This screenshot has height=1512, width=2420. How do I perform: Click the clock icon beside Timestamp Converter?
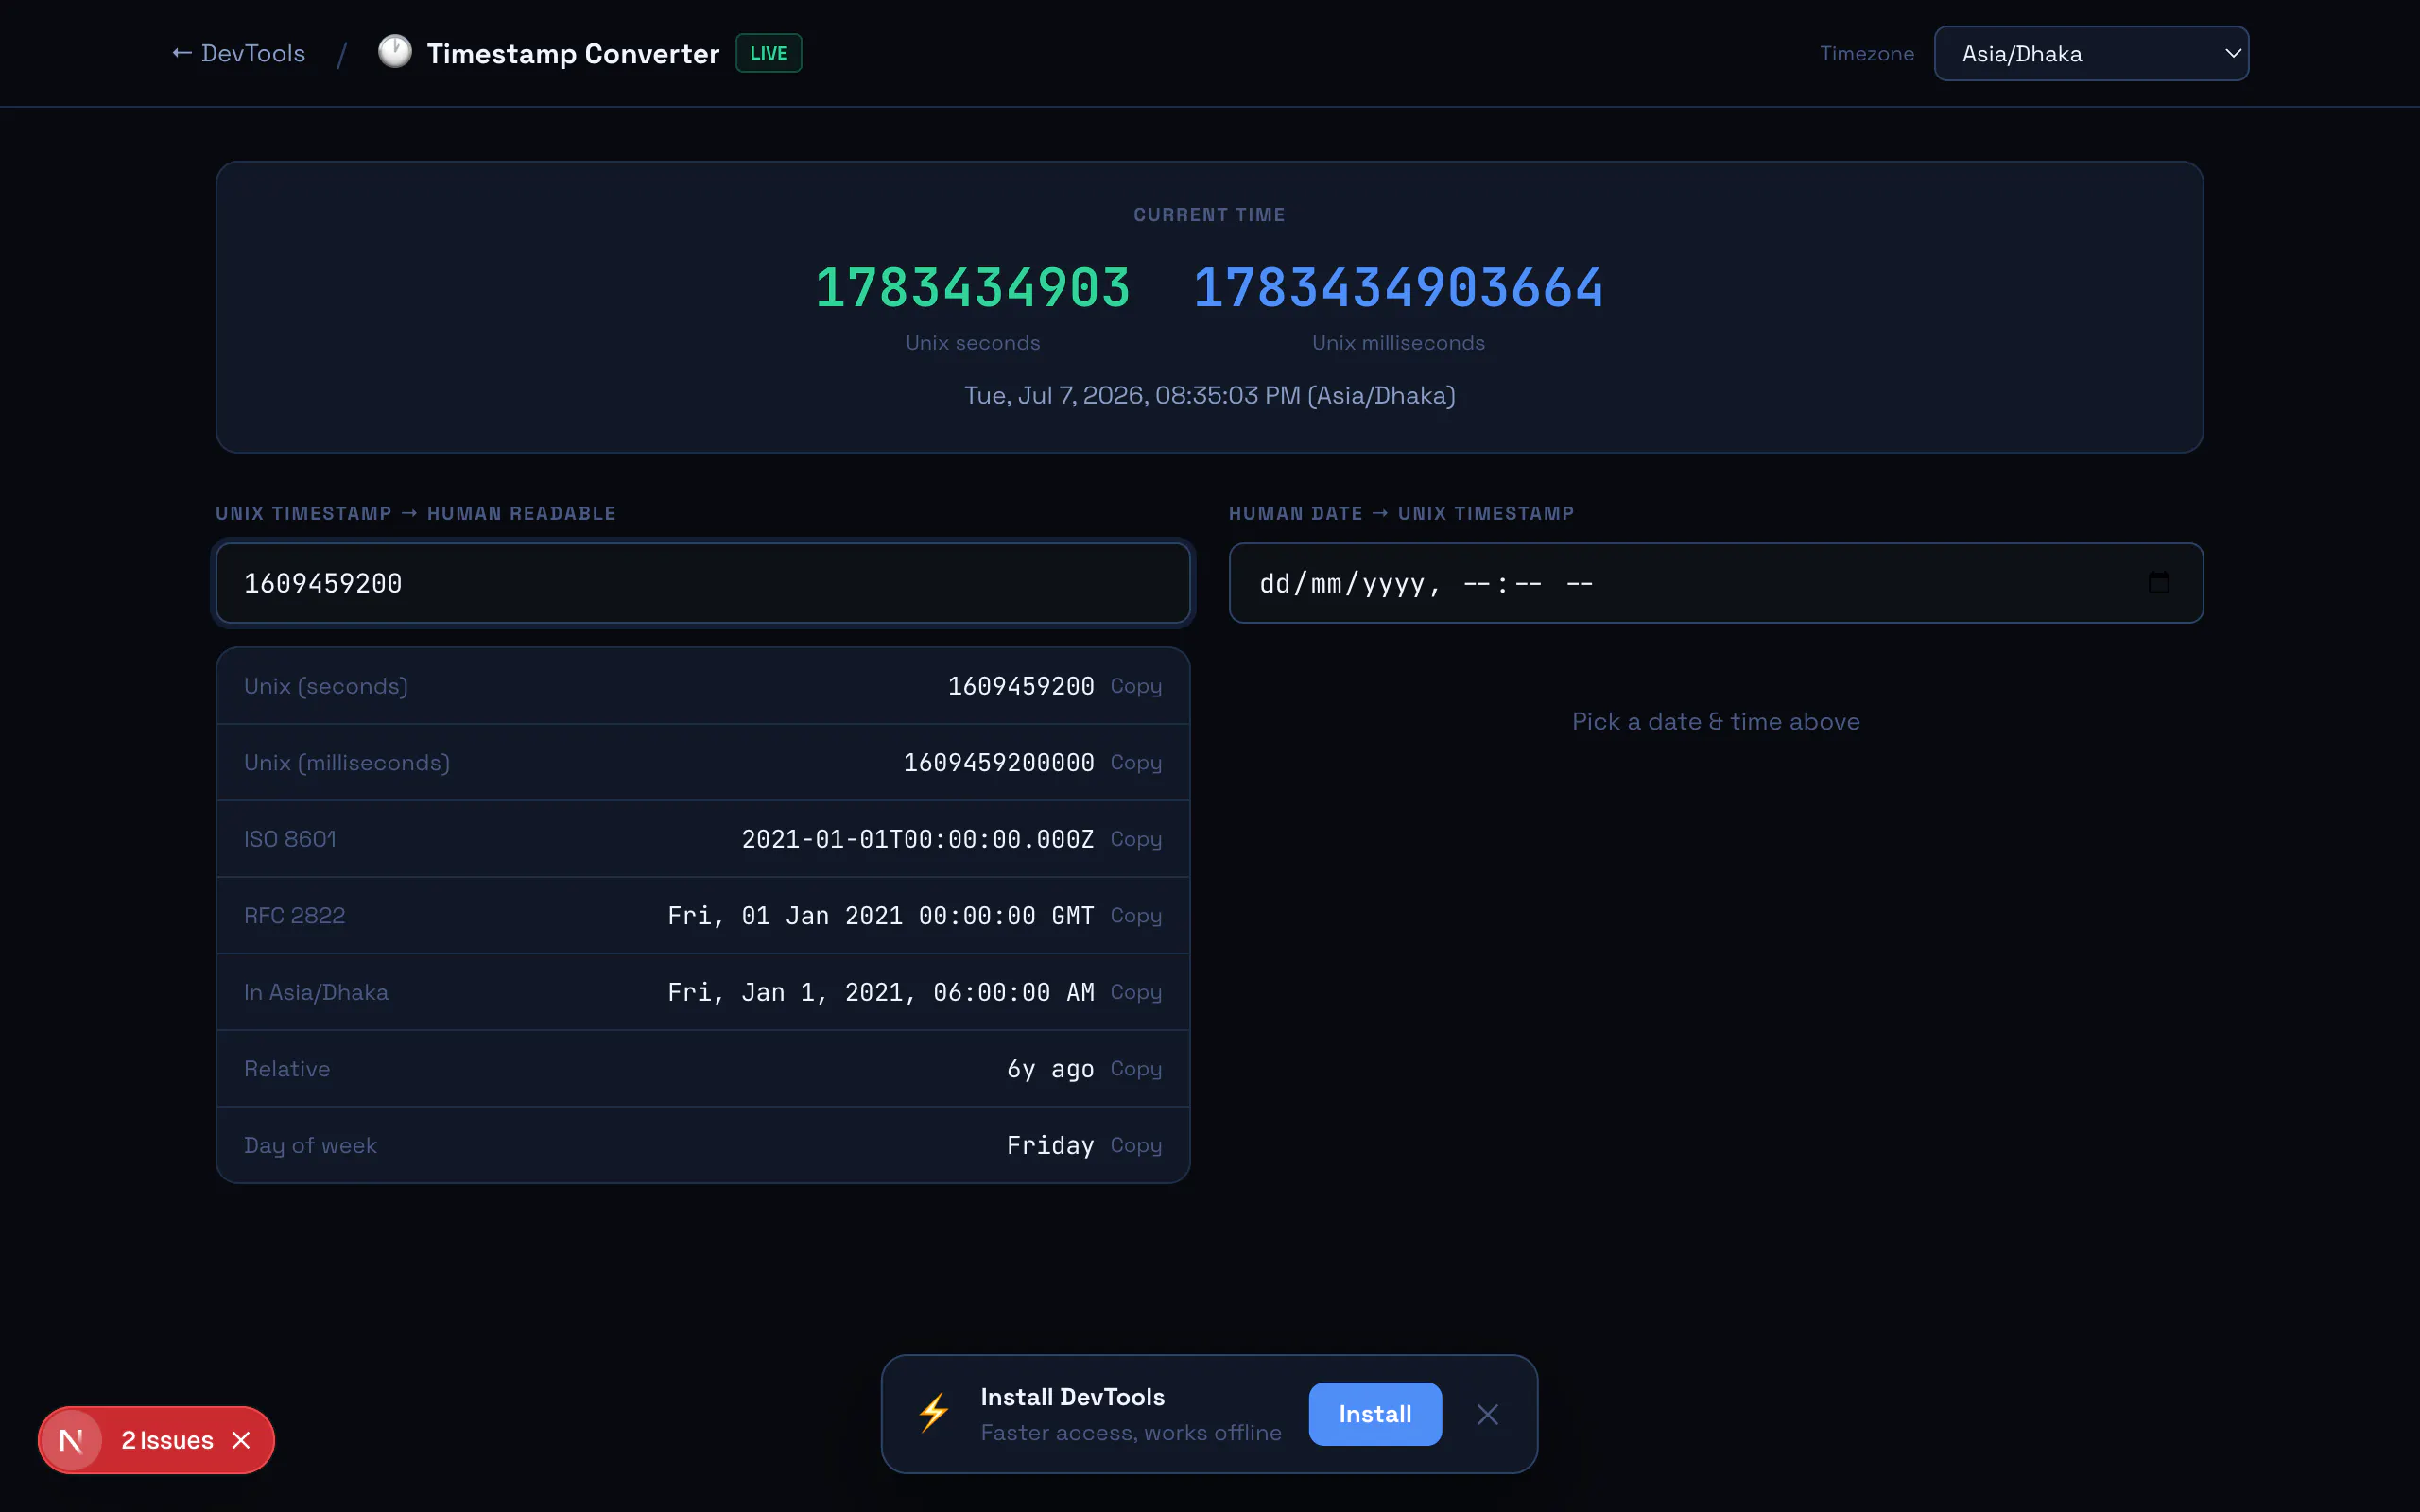[x=395, y=52]
